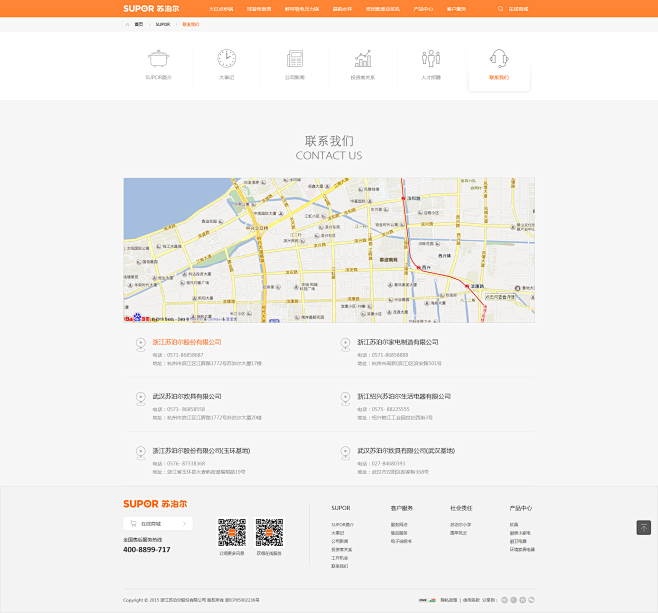The width and height of the screenshot is (658, 613).
Task: Click the 炊具 footer link under 产品中心
Action: (514, 524)
